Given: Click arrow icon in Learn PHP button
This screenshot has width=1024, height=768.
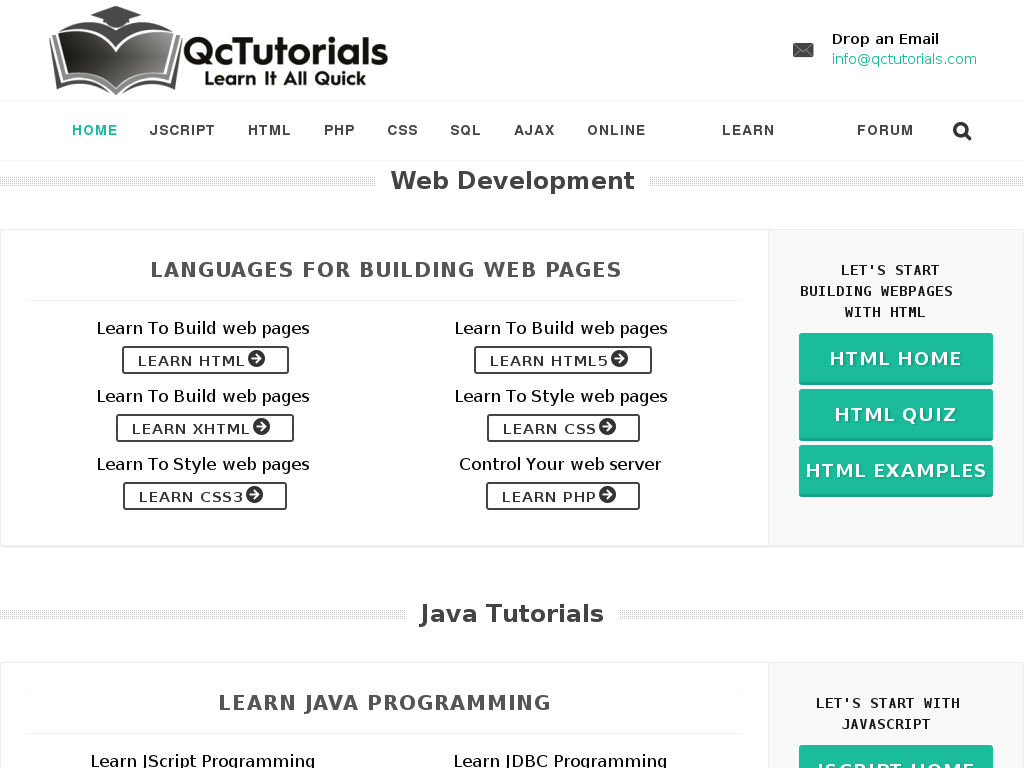Looking at the screenshot, I should click(x=607, y=494).
